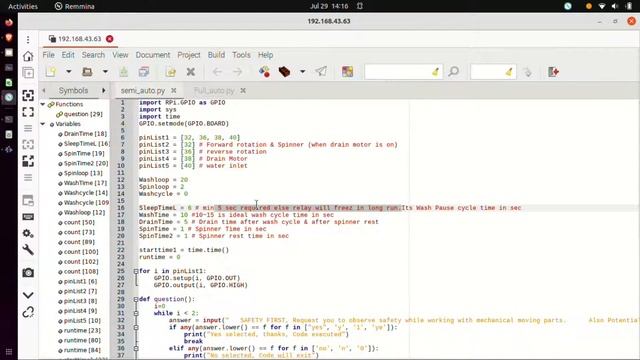Image resolution: width=640 pixels, height=360 pixels.
Task: Open the Remmina home main window icon
Action: (x=28, y=56)
